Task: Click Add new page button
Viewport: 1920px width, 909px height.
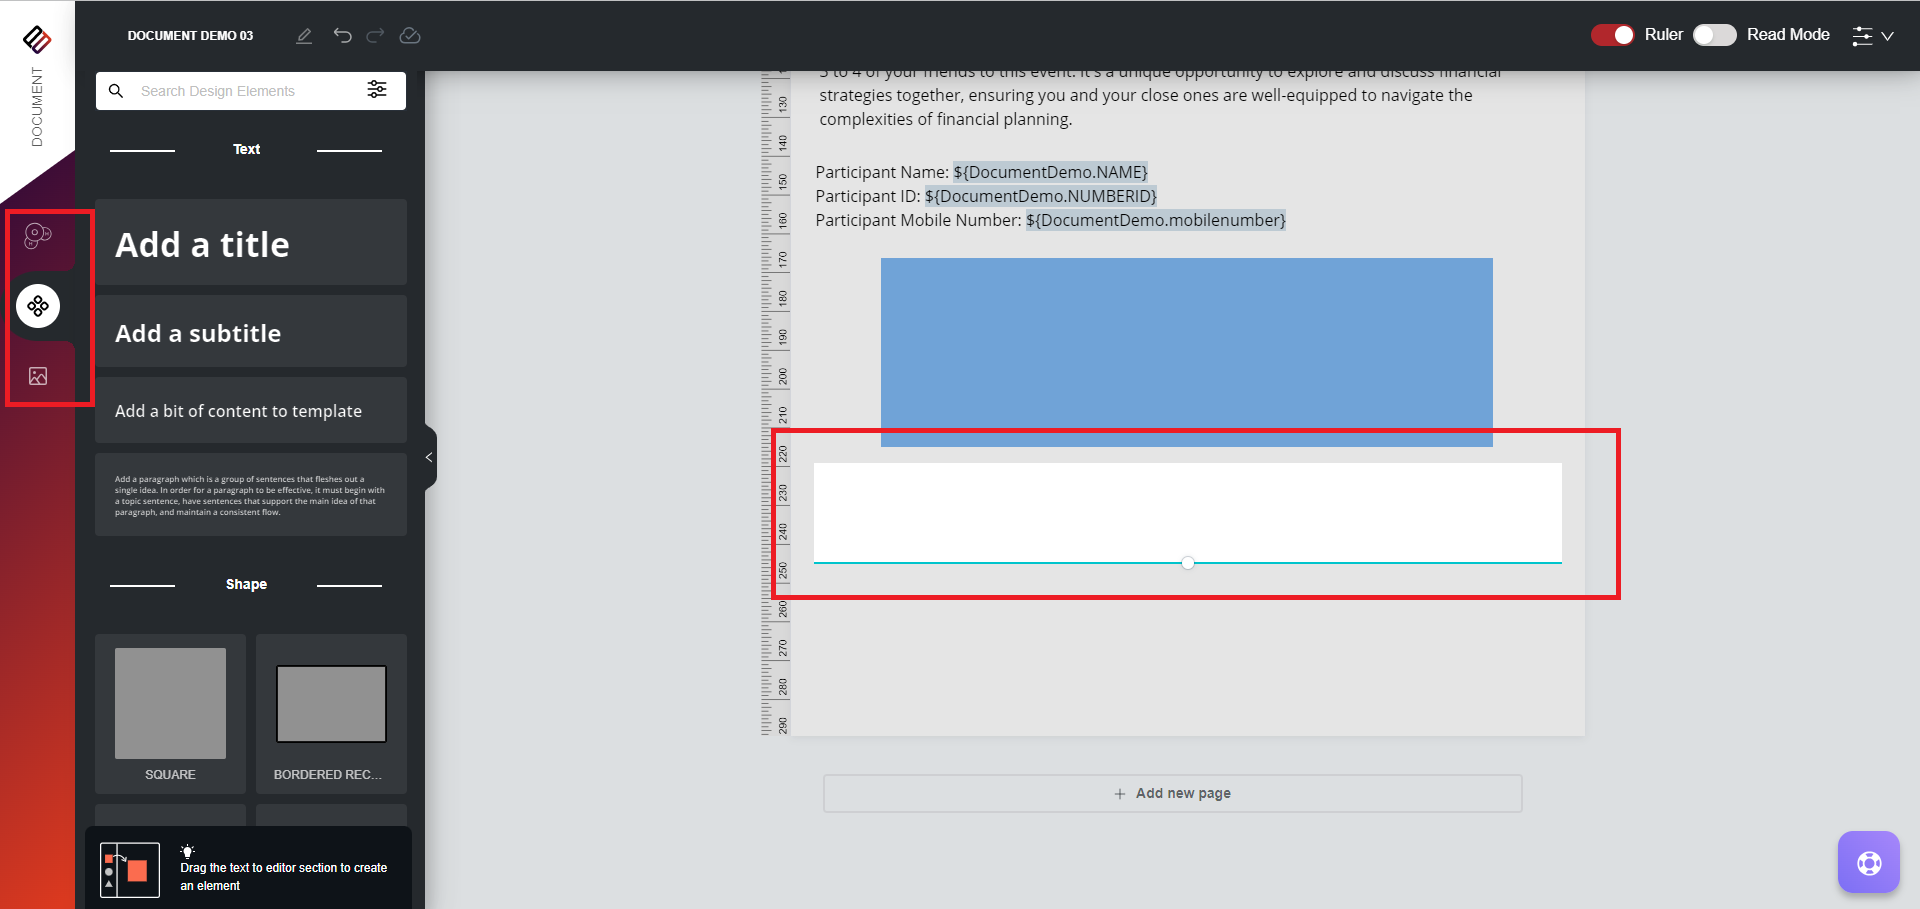Action: [x=1172, y=793]
